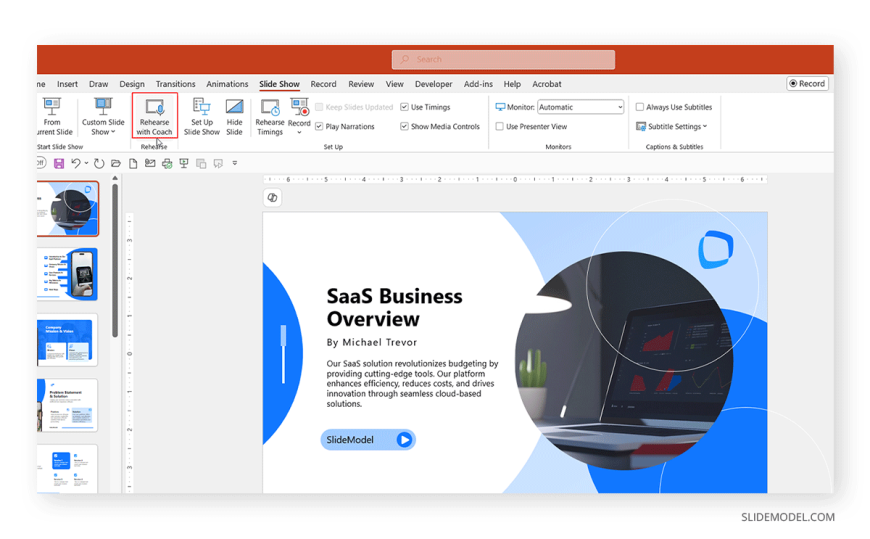Click the Email envelope icon
870x539 pixels.
point(150,163)
